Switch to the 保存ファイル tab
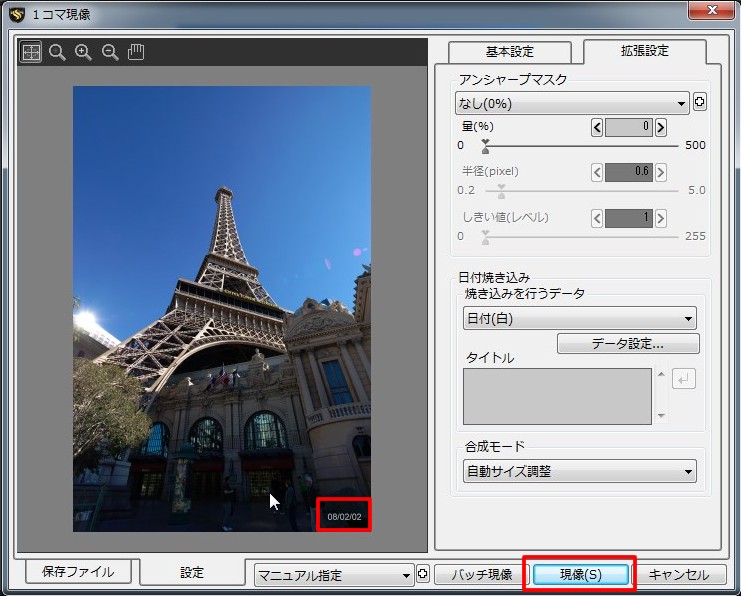Viewport: 741px width, 596px height. pos(78,572)
